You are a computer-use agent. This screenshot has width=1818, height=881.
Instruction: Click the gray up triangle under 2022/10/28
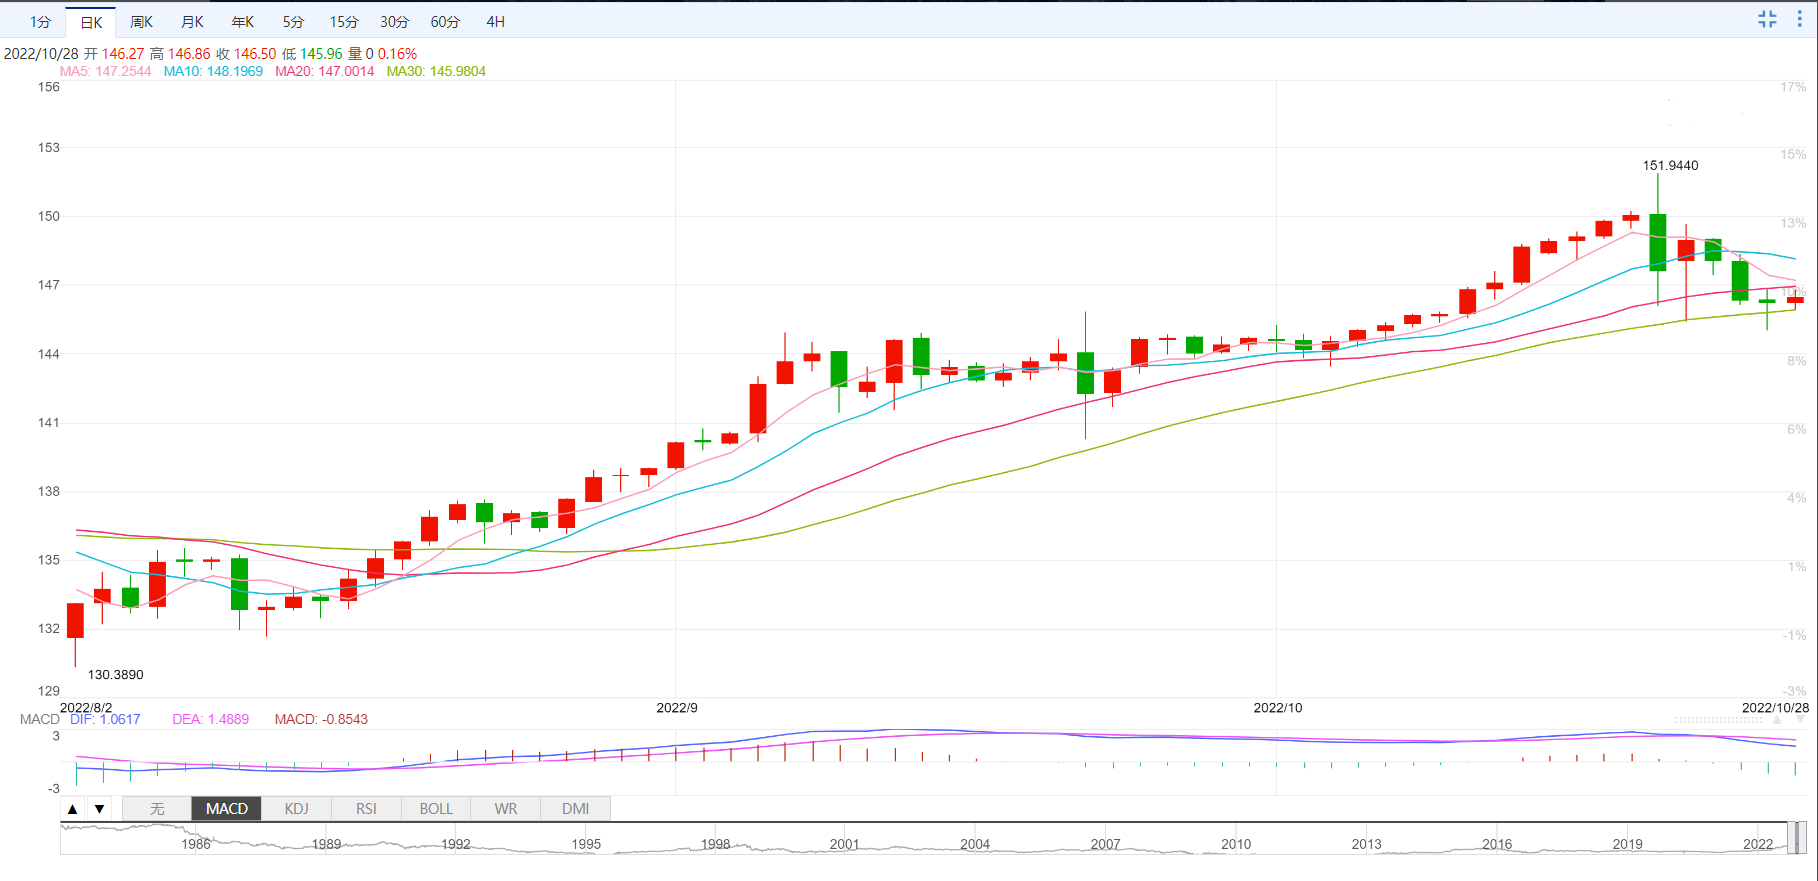tap(1777, 720)
